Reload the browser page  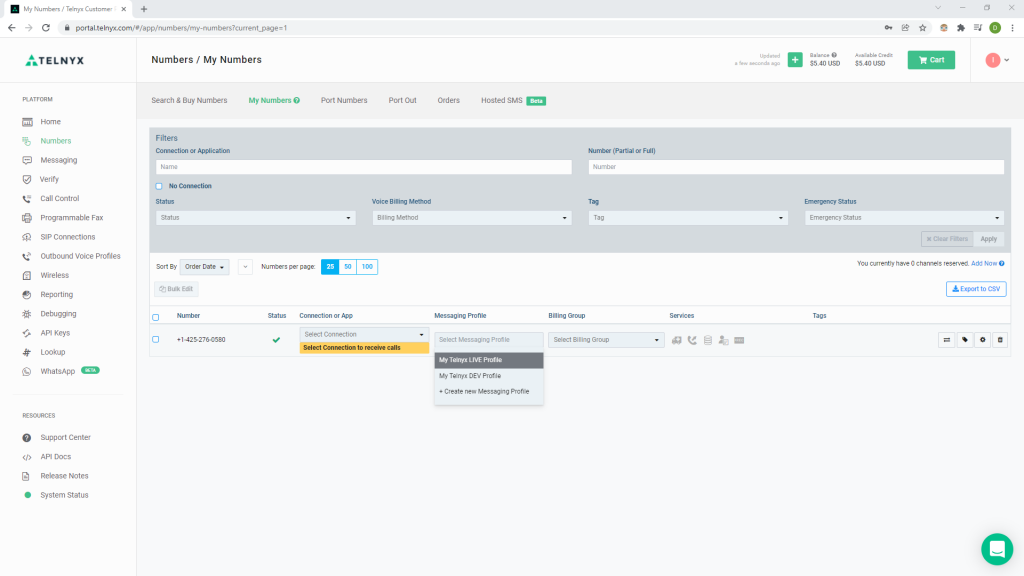point(46,27)
